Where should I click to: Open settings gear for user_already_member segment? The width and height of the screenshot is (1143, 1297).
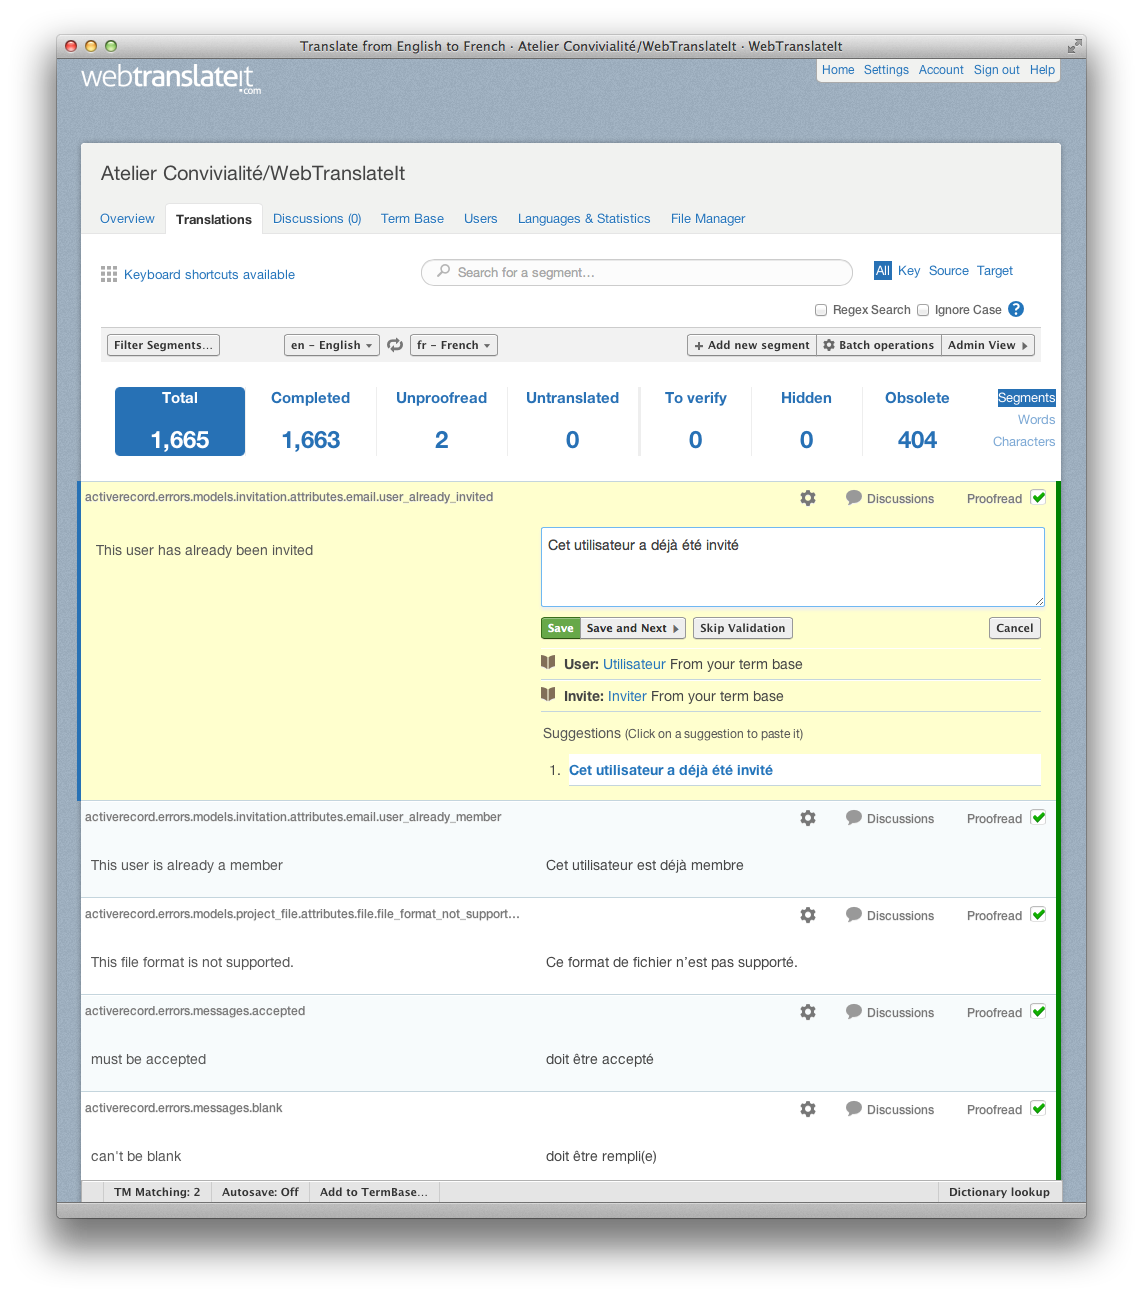coord(808,818)
